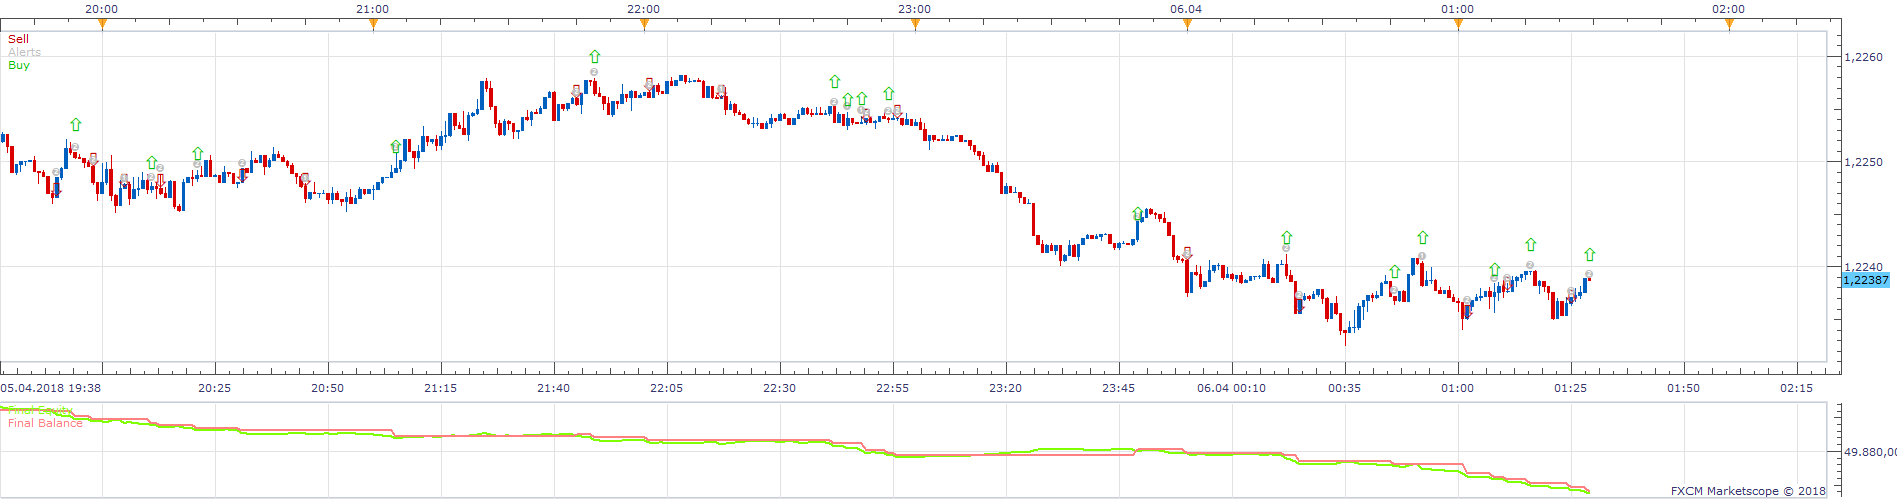Image resolution: width=1899 pixels, height=500 pixels.
Task: Click the 21:40 time axis label
Action: pos(553,388)
